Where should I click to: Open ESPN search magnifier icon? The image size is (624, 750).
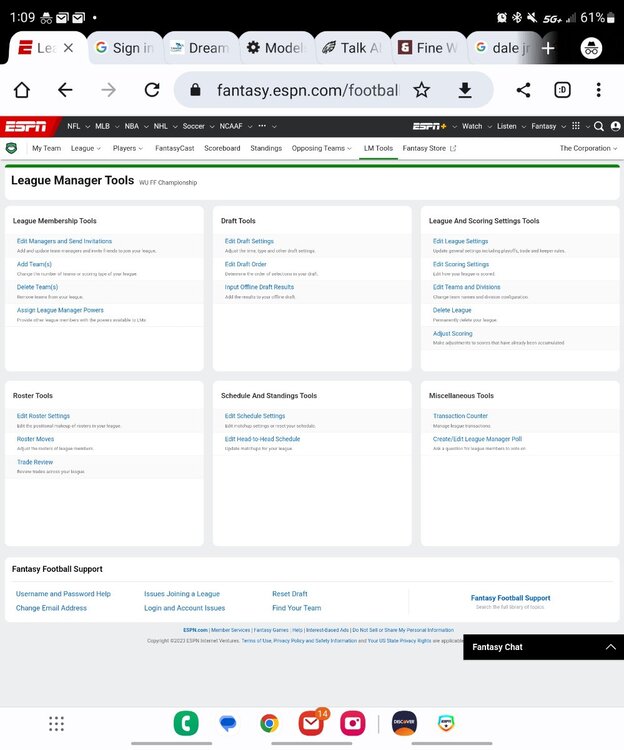pos(599,126)
